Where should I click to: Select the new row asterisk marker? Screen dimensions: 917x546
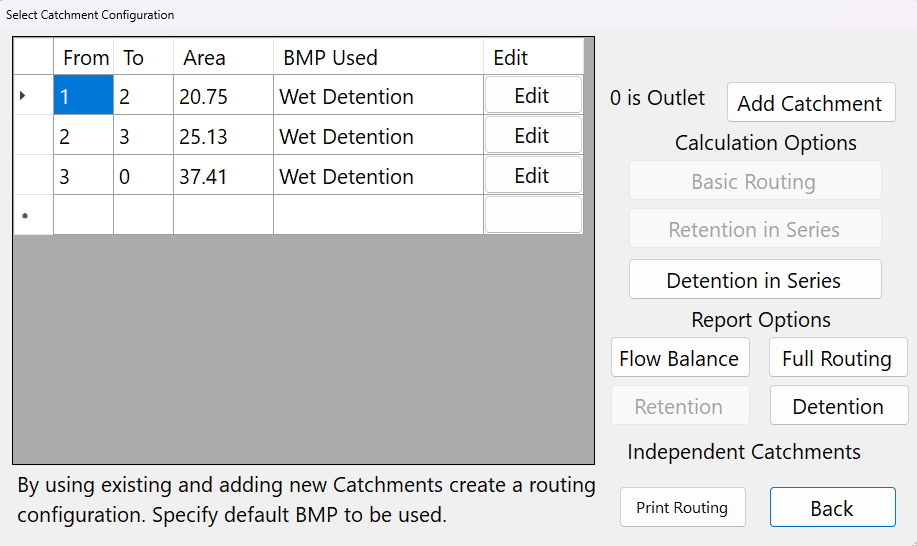point(24,216)
